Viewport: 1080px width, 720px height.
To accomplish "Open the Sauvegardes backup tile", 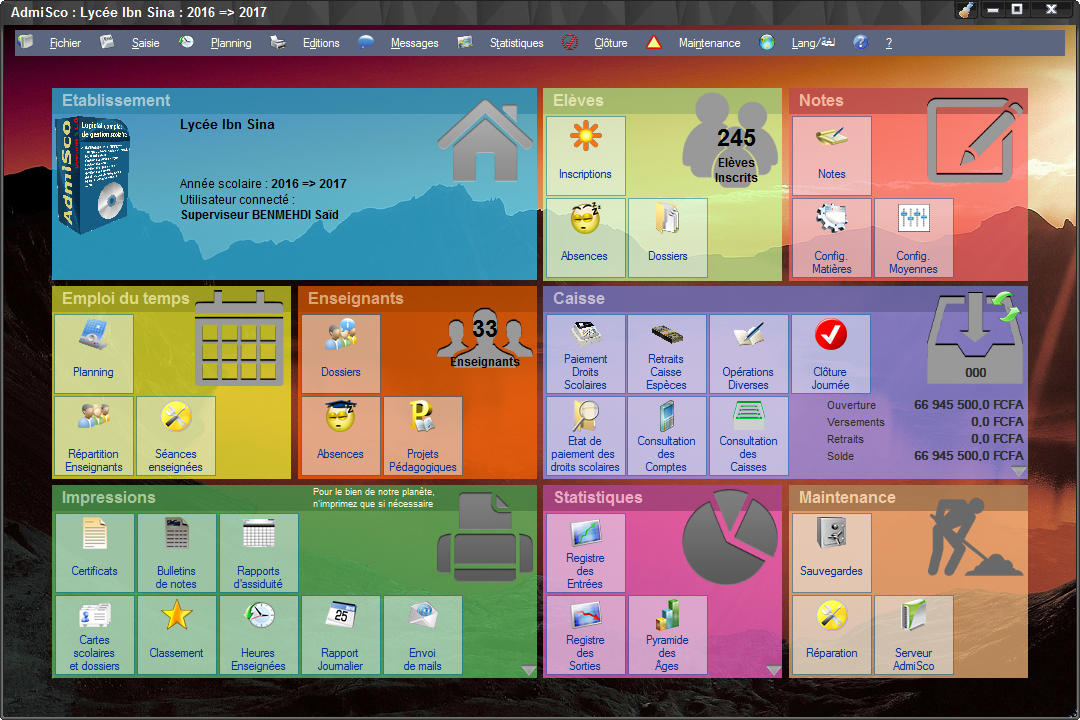I will coord(831,553).
